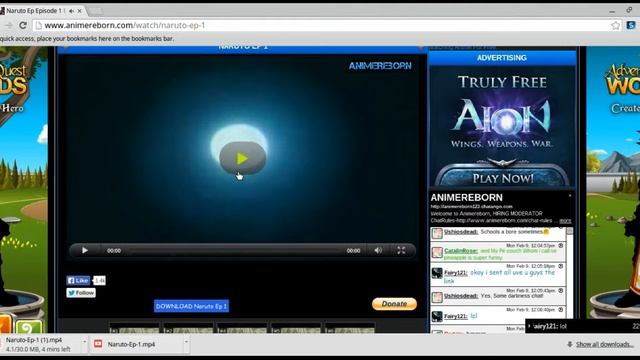The image size is (640, 360).
Task: Click the yellow Donate button
Action: point(394,304)
